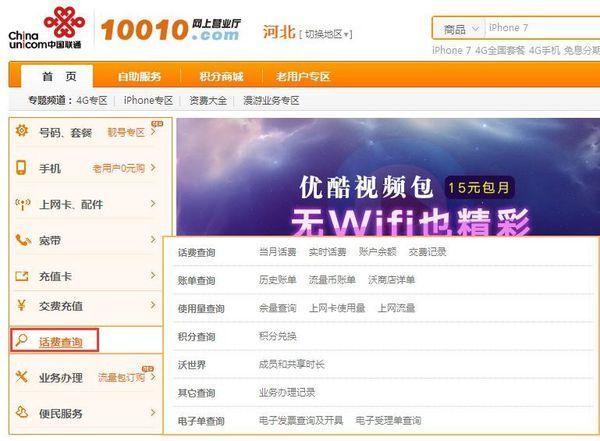Expand the 号码、套餐 chevron arrow

[153, 132]
